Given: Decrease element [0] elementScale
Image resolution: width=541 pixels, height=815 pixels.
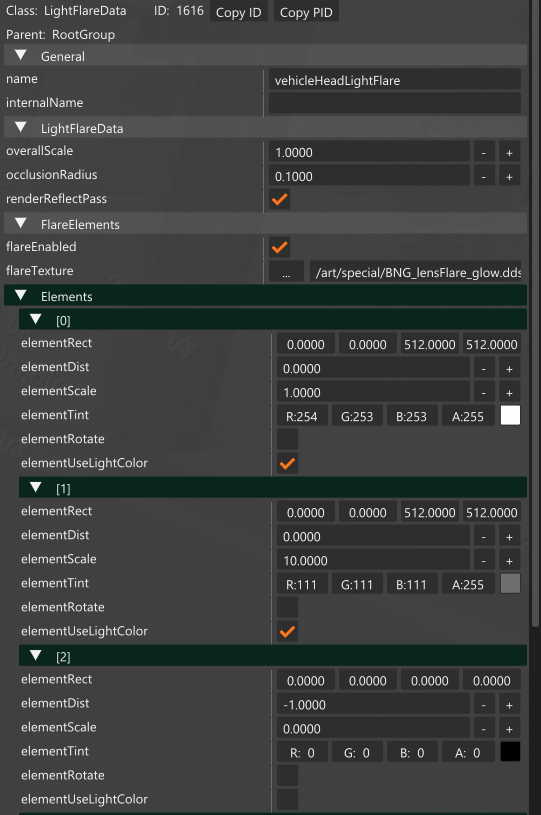Looking at the screenshot, I should pyautogui.click(x=484, y=392).
